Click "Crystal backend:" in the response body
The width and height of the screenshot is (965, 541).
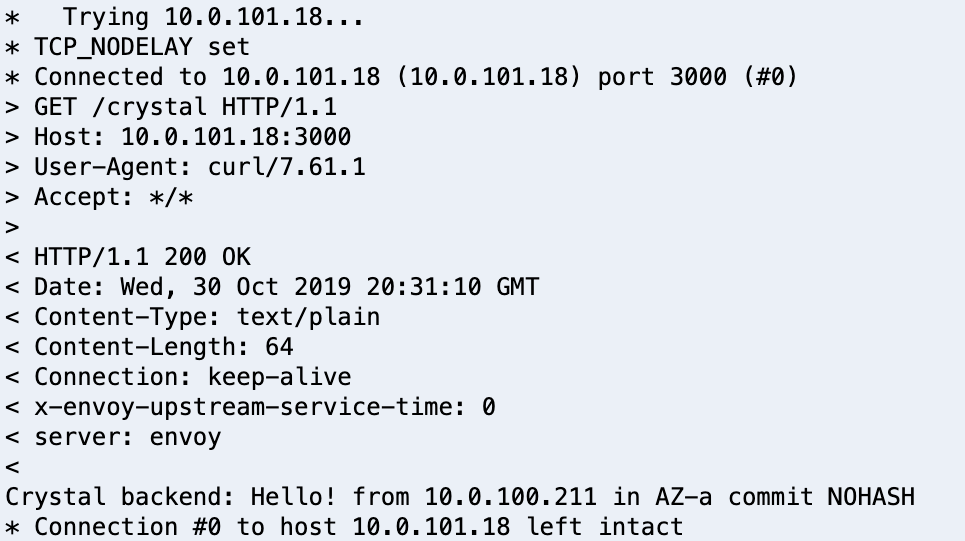(120, 497)
